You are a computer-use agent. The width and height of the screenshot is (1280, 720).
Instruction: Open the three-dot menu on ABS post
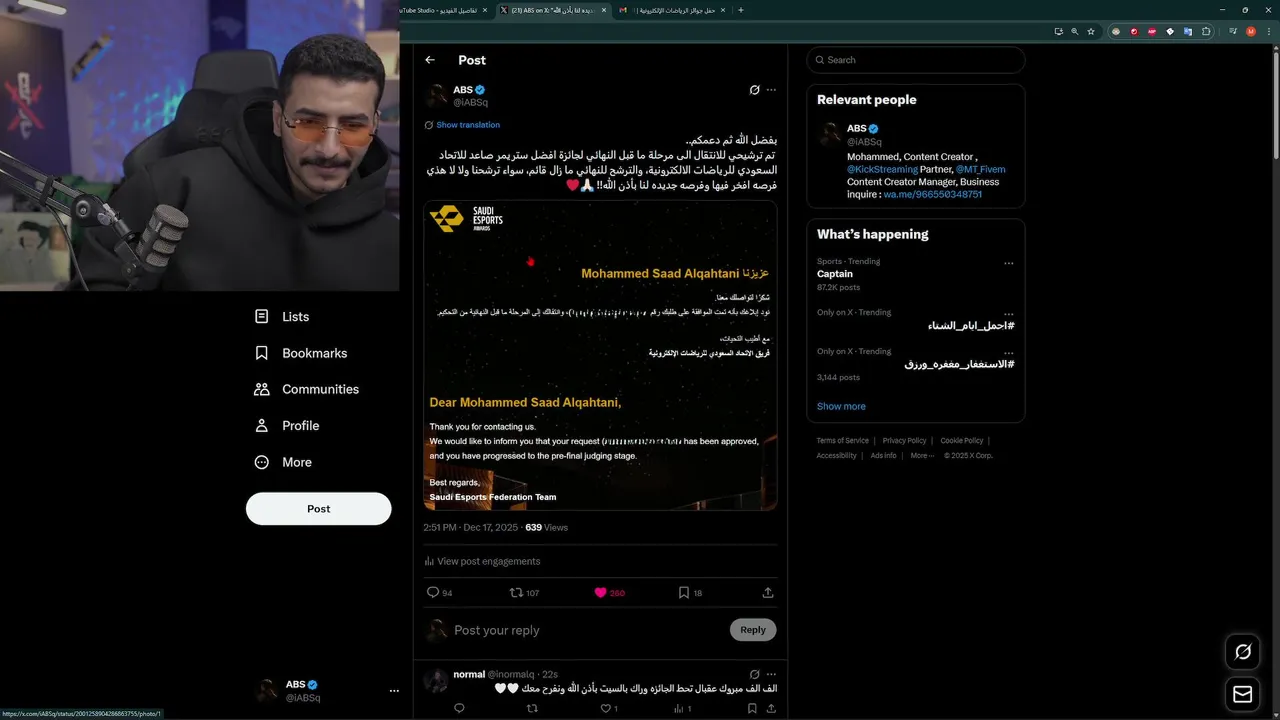click(x=771, y=90)
